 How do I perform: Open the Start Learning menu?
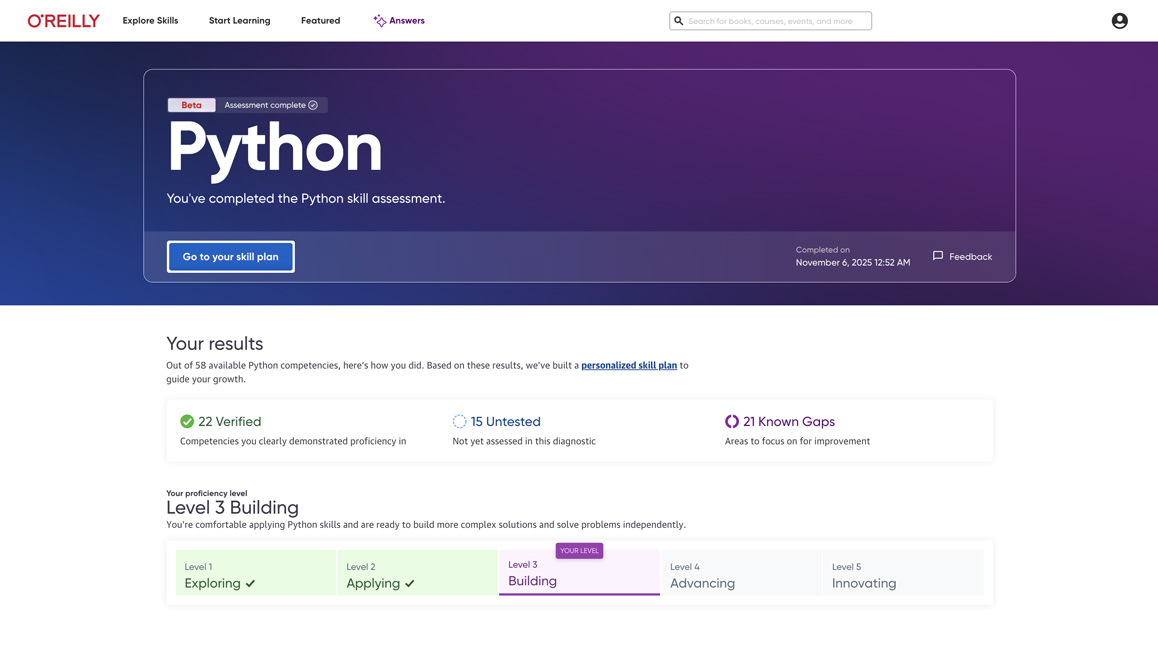point(239,21)
